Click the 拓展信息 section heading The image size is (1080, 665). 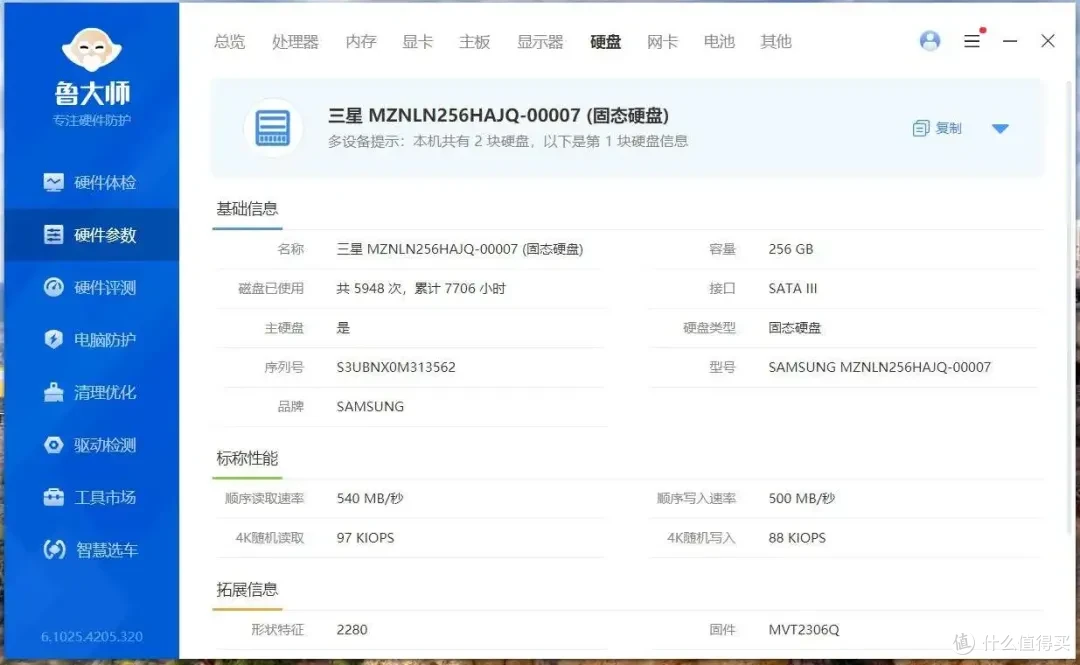pos(247,589)
